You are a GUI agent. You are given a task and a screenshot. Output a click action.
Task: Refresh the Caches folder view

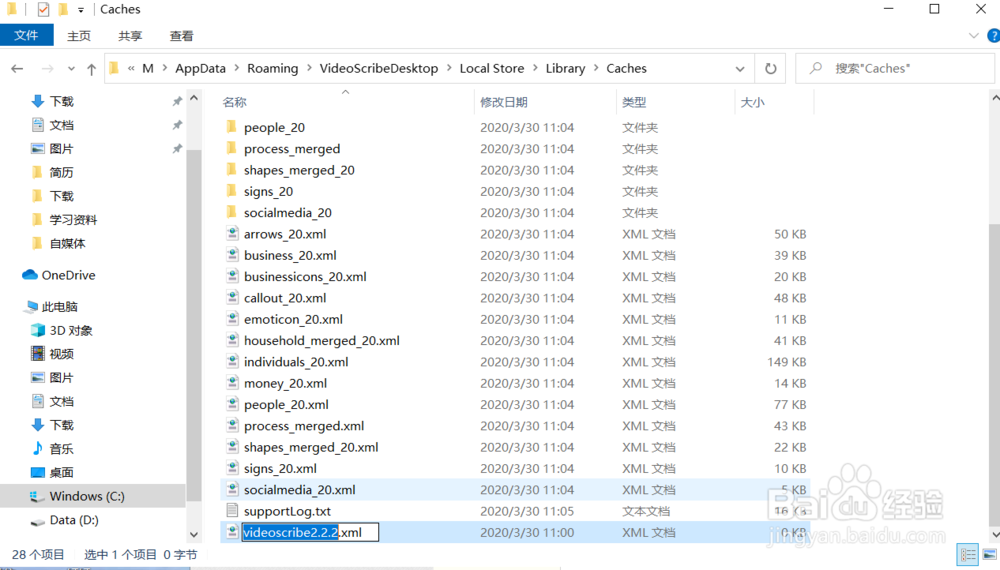[x=770, y=68]
